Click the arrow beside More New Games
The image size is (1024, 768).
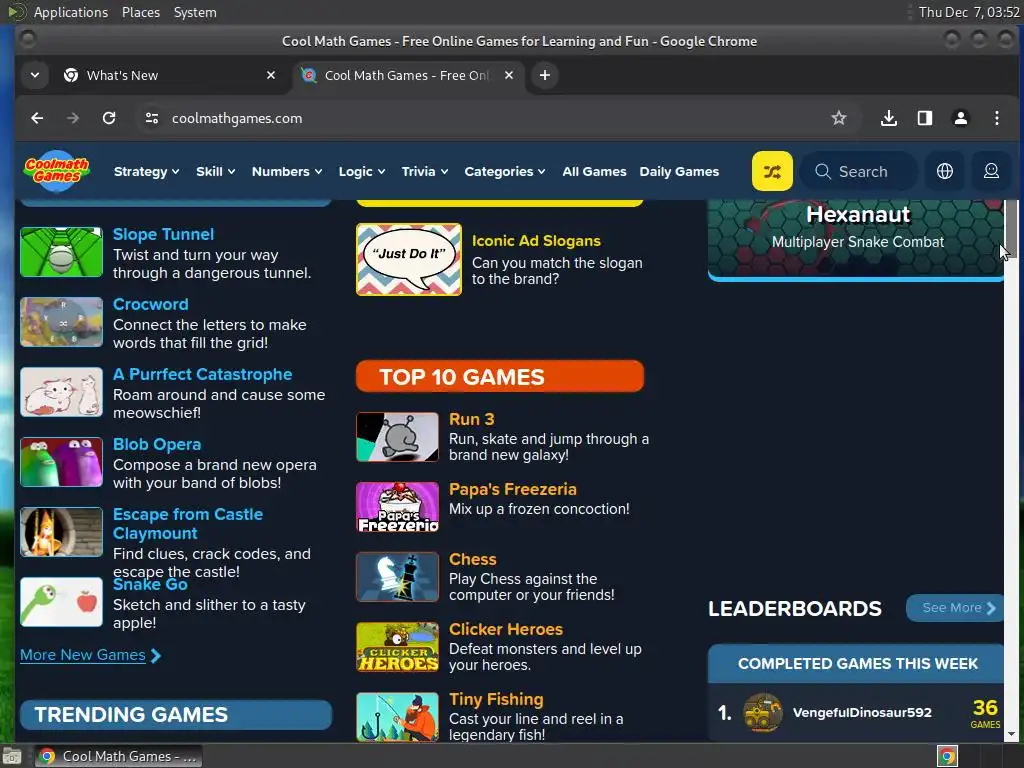pyautogui.click(x=156, y=655)
